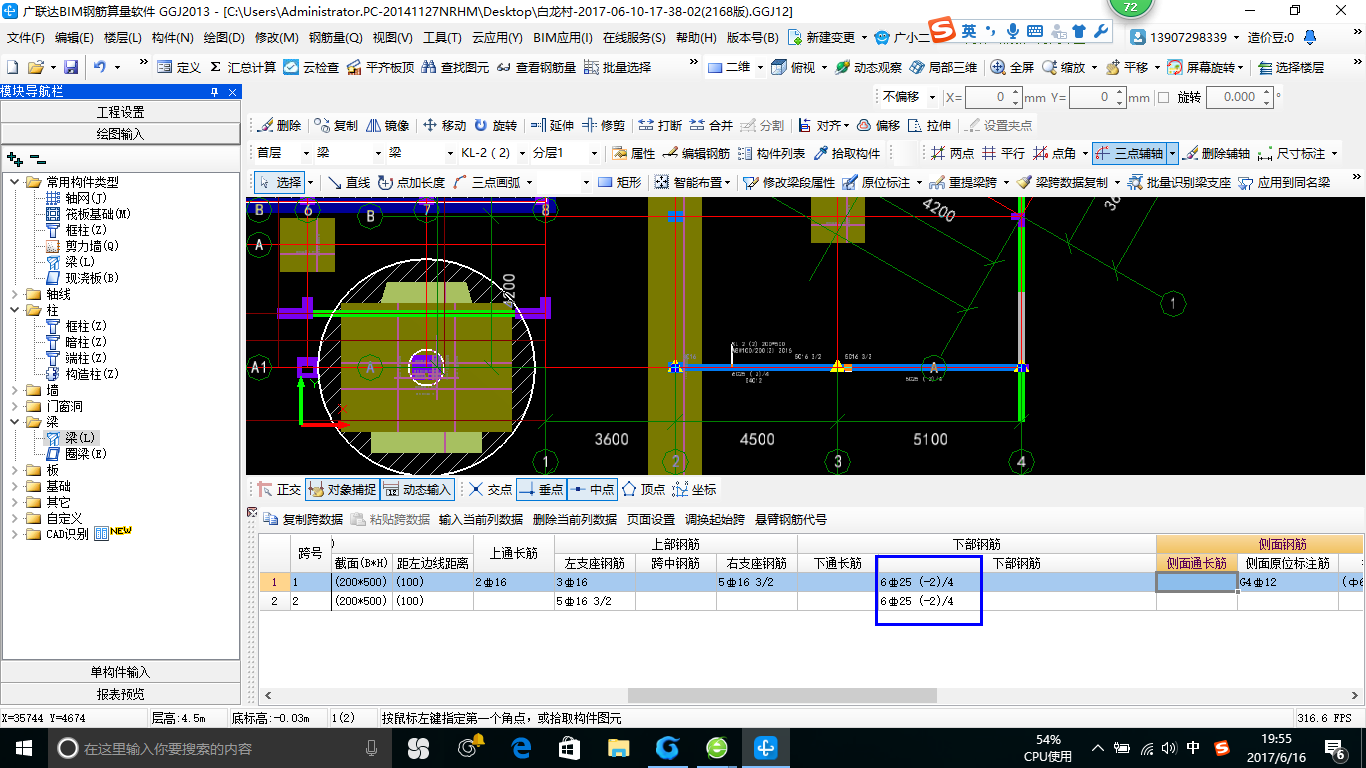The height and width of the screenshot is (768, 1366).
Task: Open 构件列表 component list
Action: pyautogui.click(x=771, y=153)
